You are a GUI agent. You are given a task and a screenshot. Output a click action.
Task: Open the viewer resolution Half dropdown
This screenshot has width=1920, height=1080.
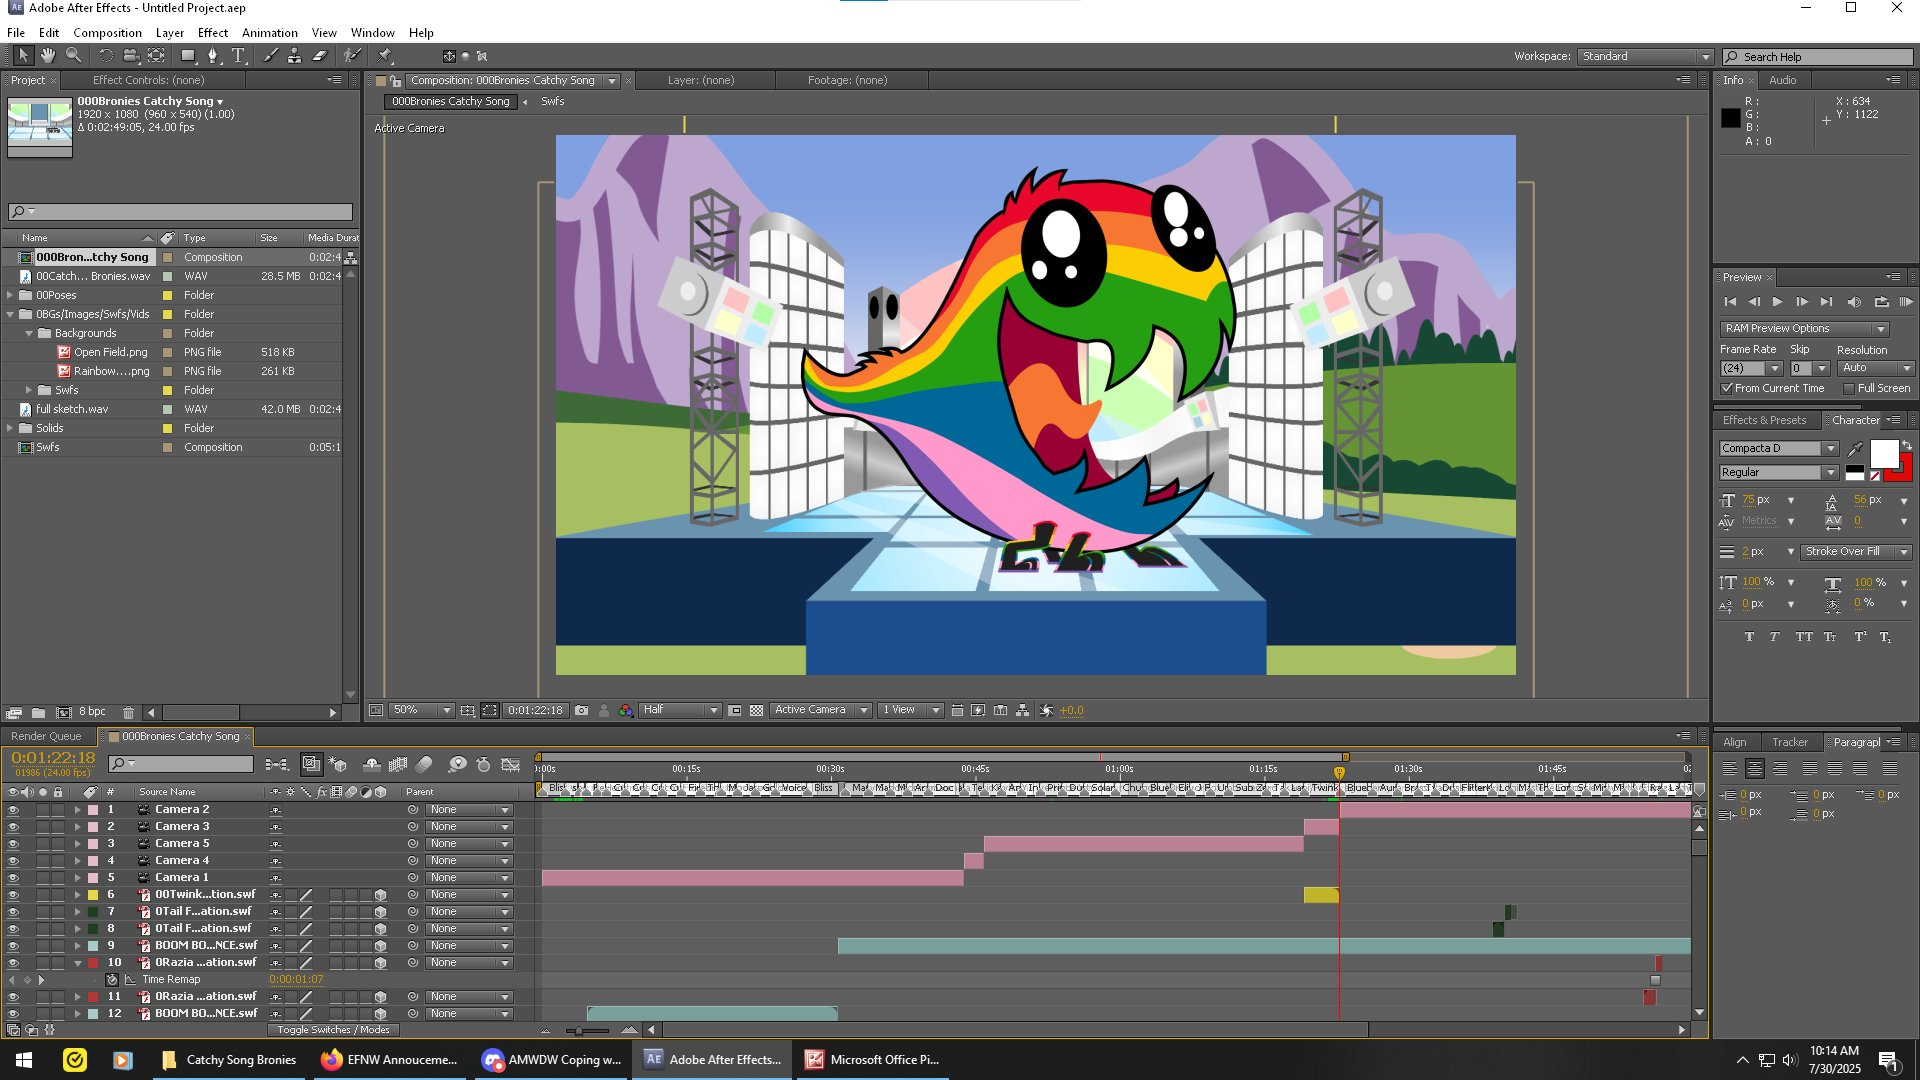point(680,710)
